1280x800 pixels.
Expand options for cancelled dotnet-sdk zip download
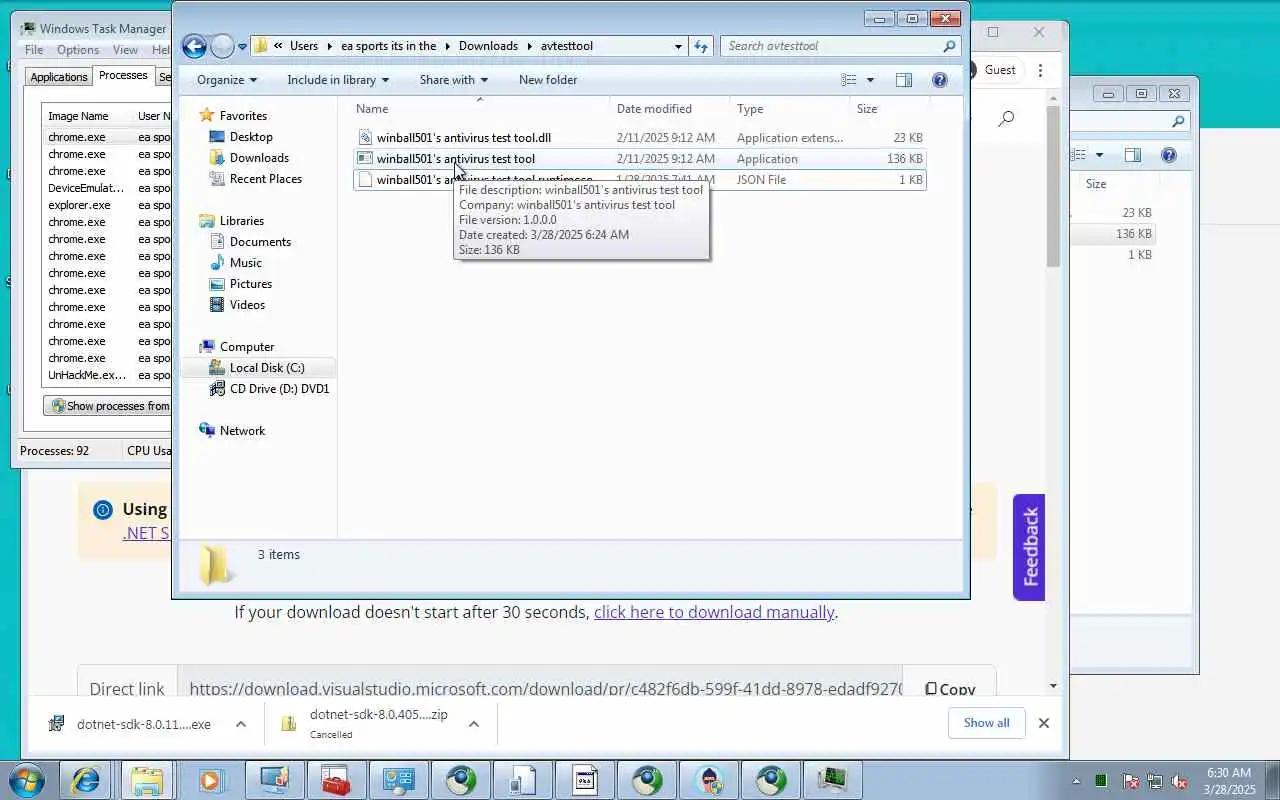474,724
